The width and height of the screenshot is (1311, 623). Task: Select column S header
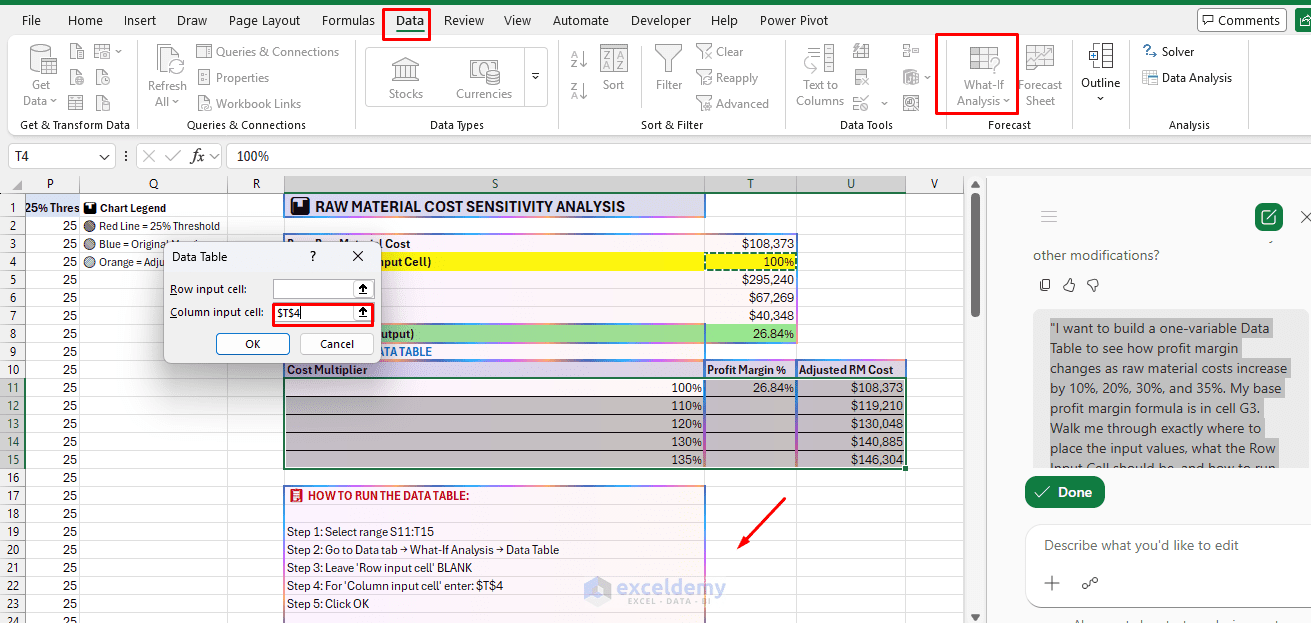(494, 183)
